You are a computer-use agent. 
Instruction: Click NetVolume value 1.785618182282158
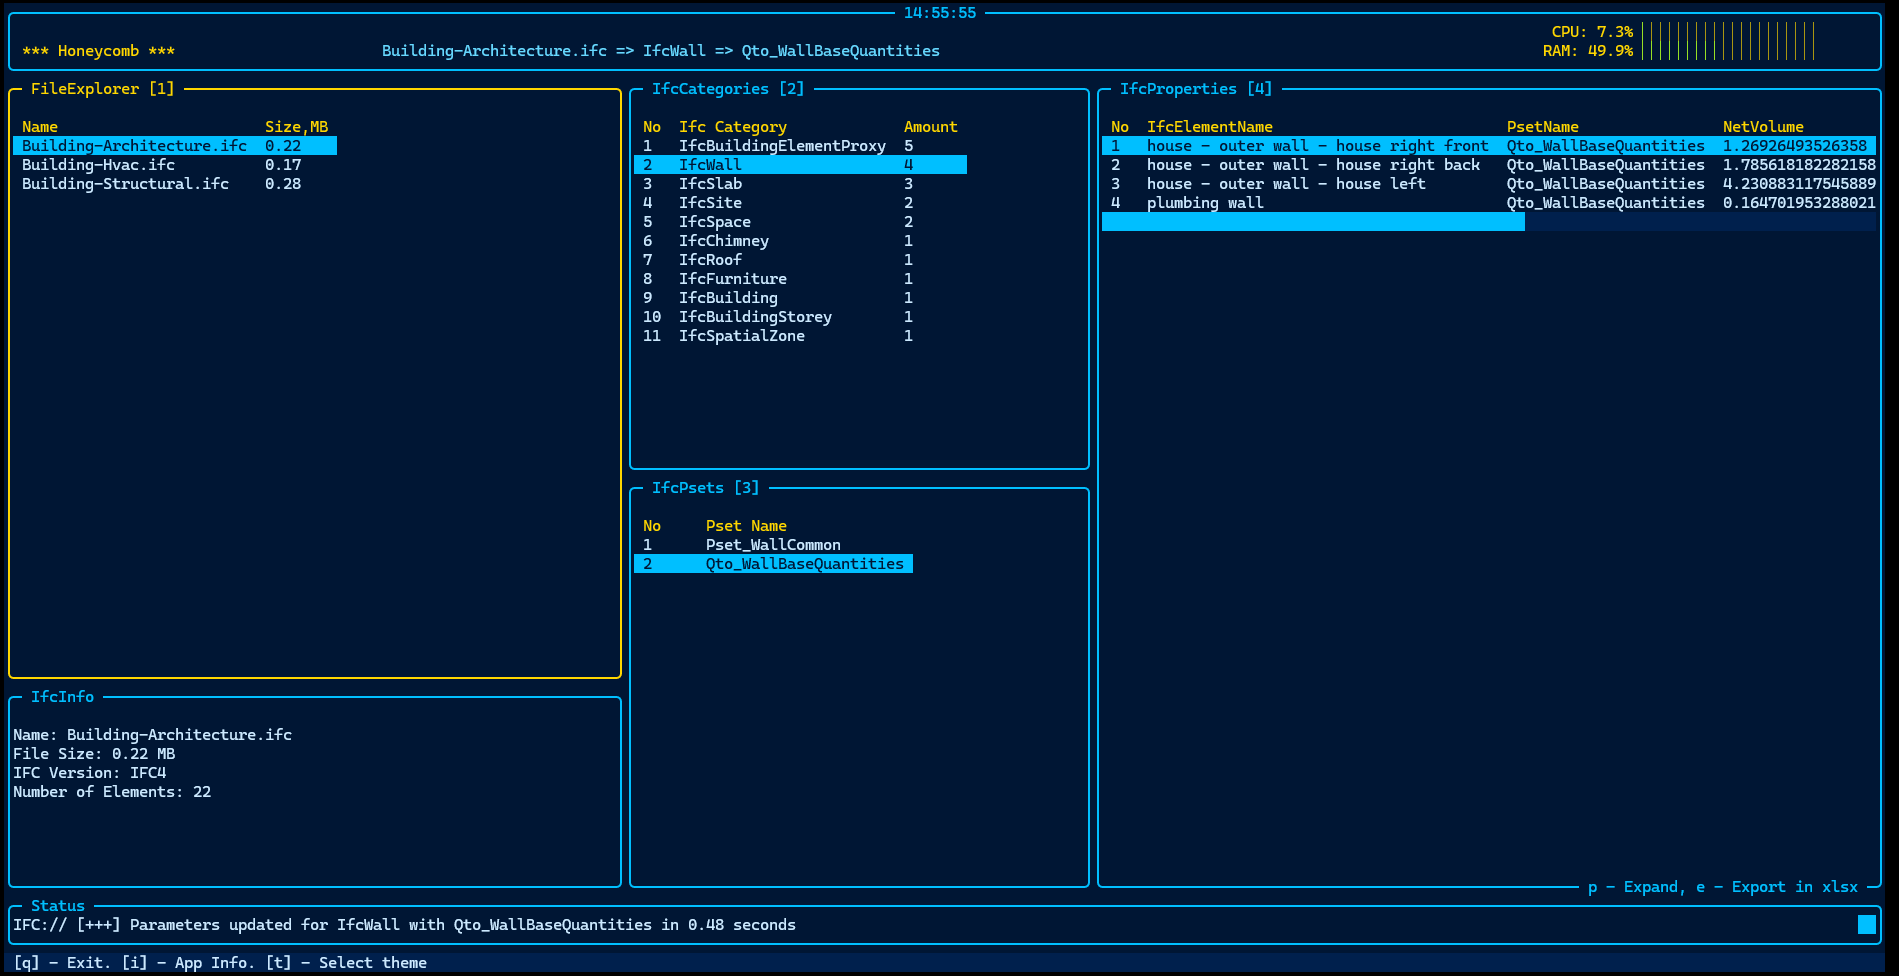[x=1799, y=165]
